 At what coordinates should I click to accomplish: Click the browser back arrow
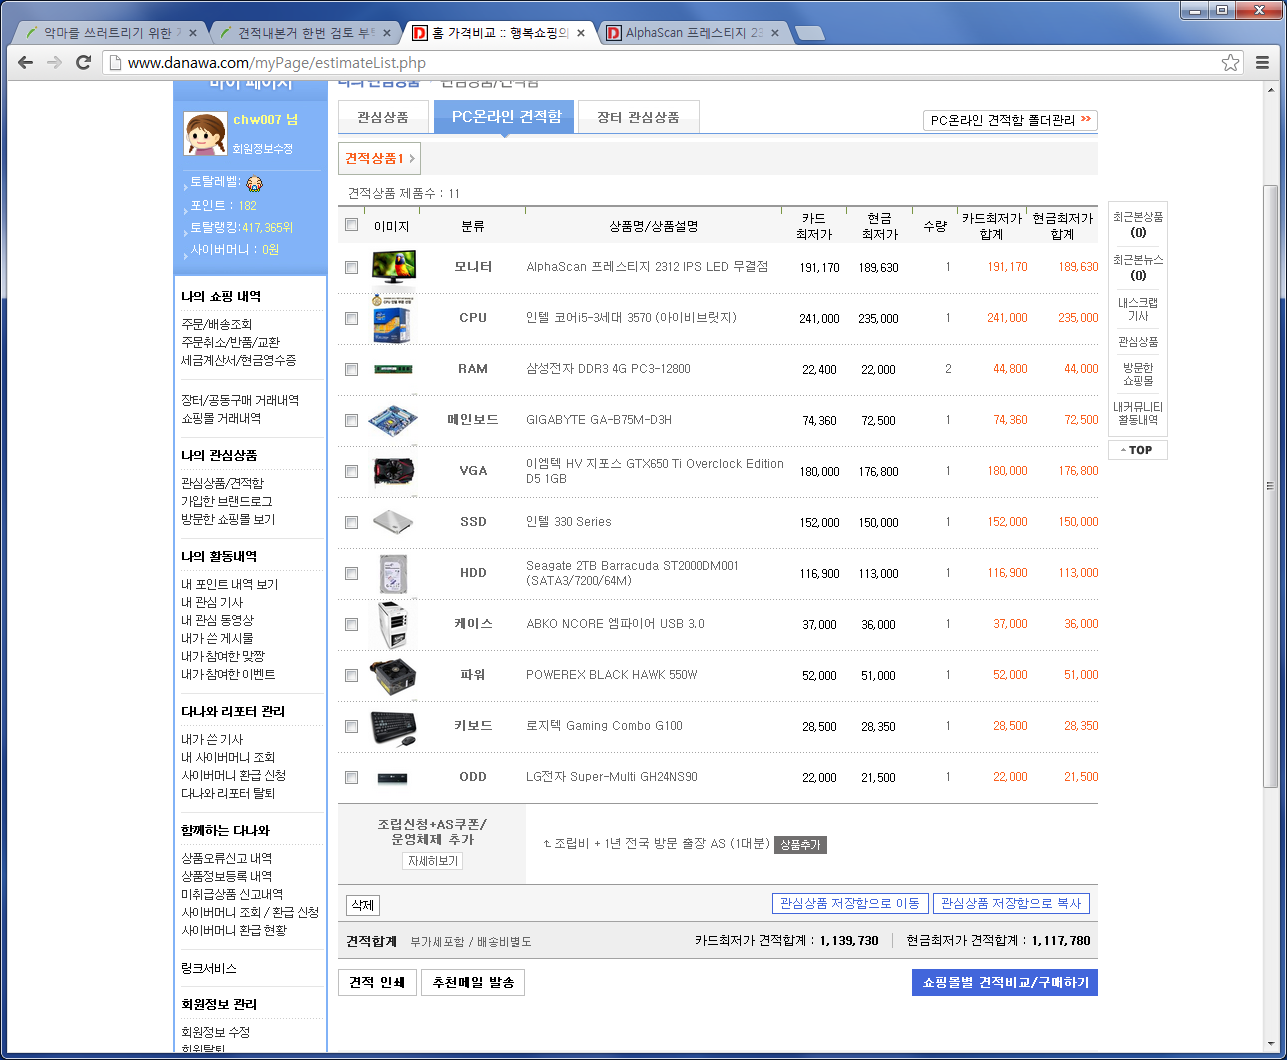26,62
